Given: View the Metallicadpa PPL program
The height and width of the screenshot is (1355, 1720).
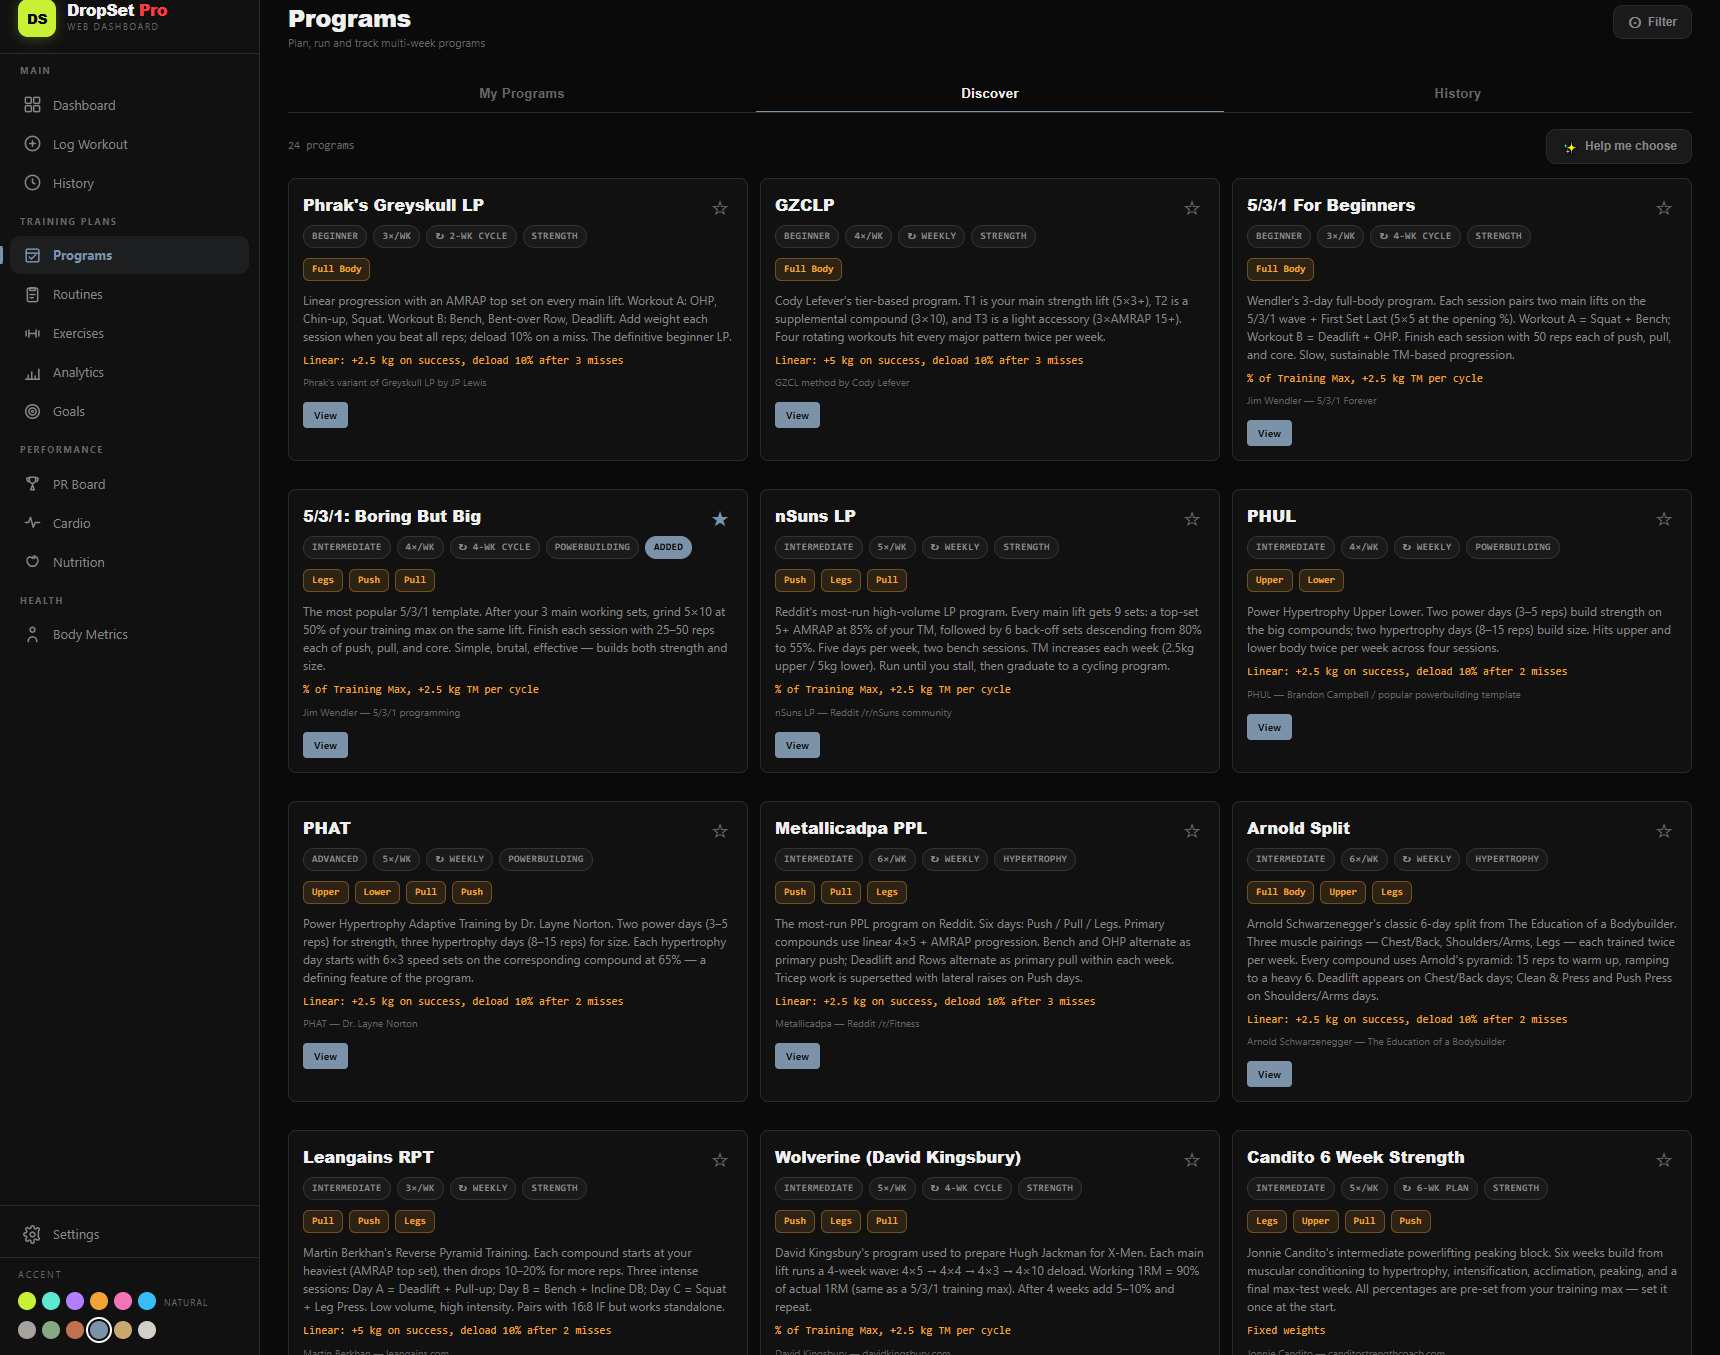Looking at the screenshot, I should pos(797,1056).
